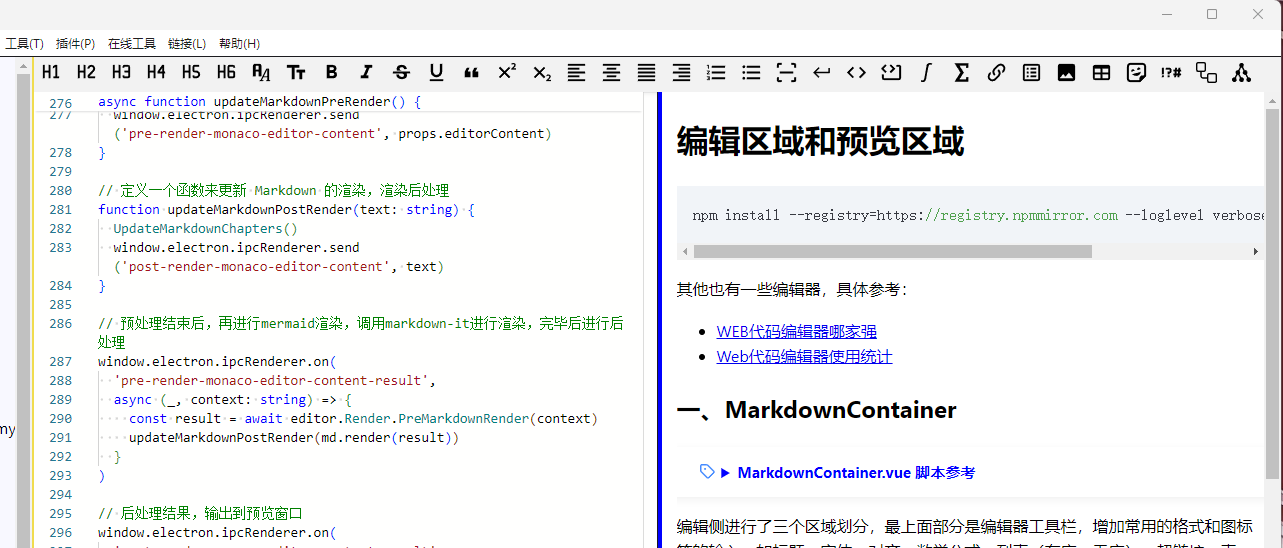
Task: Insert an image from the toolbar
Action: point(1066,72)
